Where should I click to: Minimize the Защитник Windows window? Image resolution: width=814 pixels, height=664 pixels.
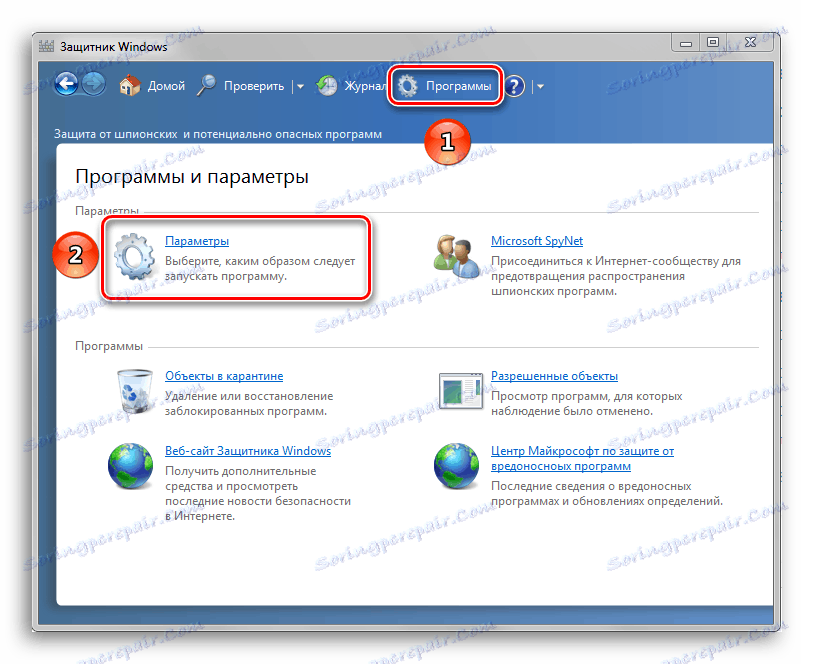686,43
